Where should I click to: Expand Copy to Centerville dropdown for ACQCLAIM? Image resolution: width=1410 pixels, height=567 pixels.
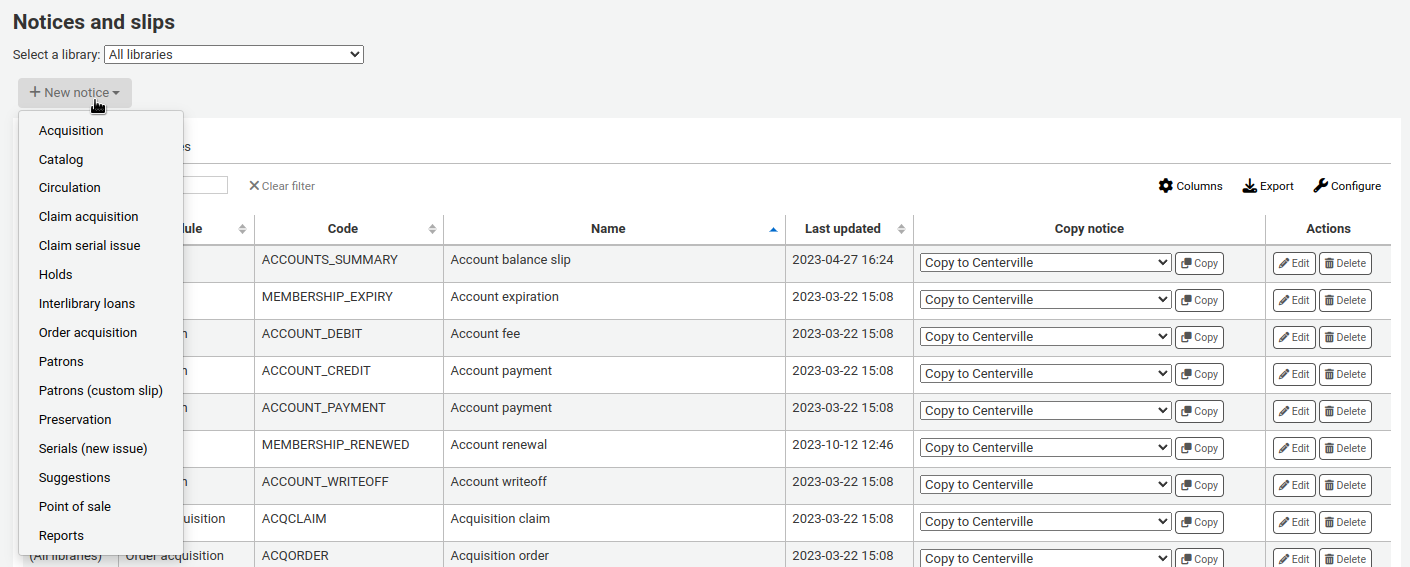(x=1044, y=522)
